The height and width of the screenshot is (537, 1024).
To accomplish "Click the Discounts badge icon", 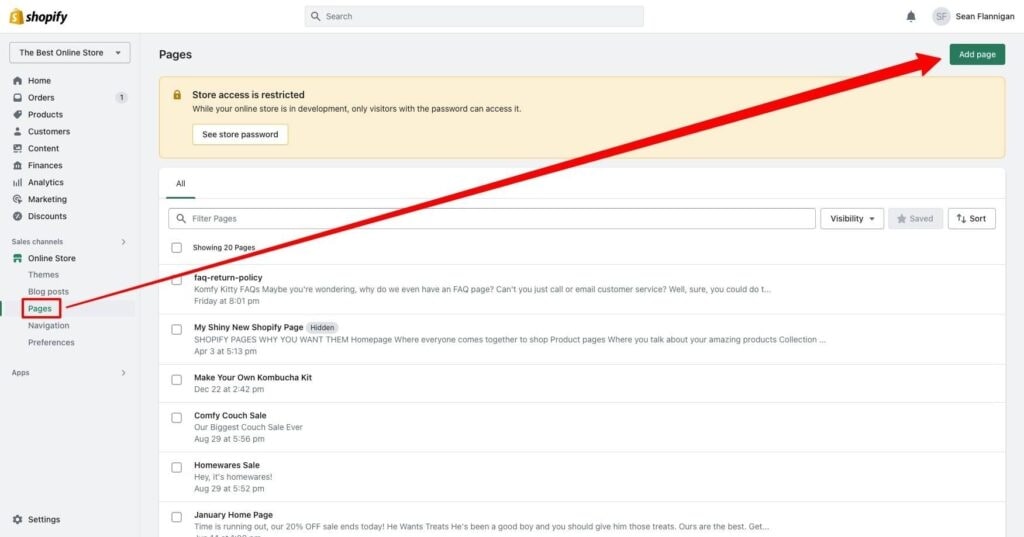I will pyautogui.click(x=18, y=216).
